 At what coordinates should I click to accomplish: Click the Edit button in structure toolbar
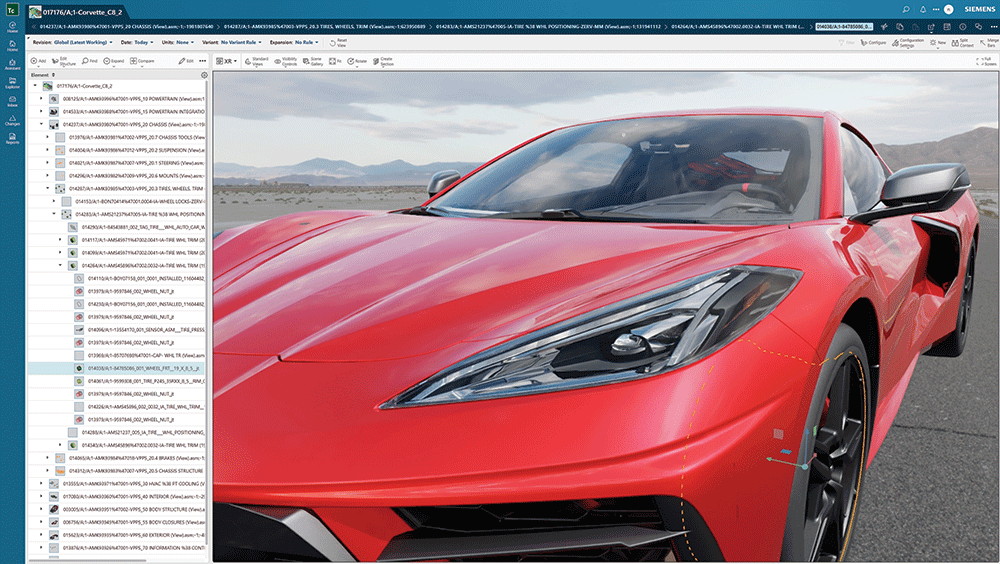[186, 61]
